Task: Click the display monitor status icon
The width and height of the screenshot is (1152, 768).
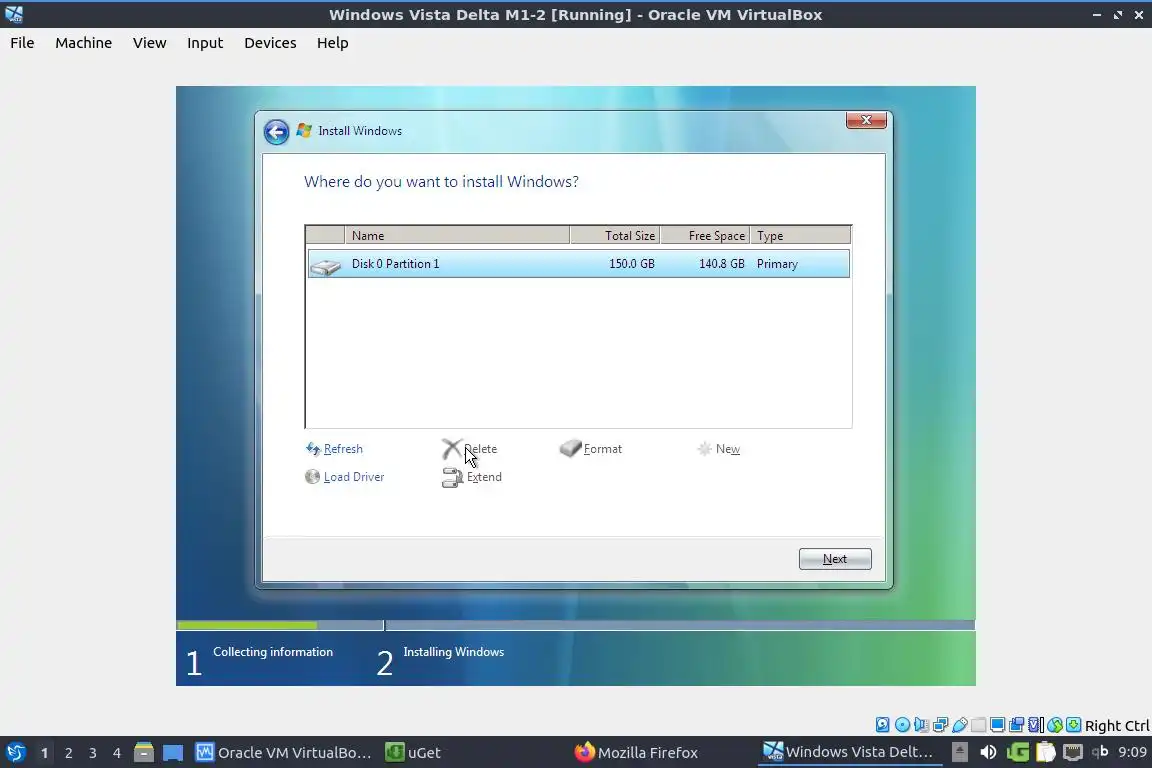Action: click(x=997, y=725)
